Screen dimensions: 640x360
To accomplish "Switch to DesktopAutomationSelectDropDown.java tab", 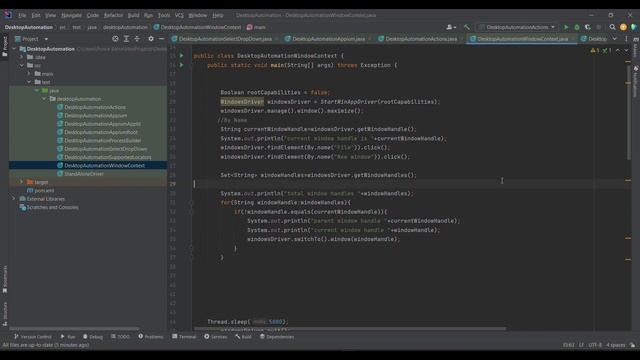I will [225, 39].
